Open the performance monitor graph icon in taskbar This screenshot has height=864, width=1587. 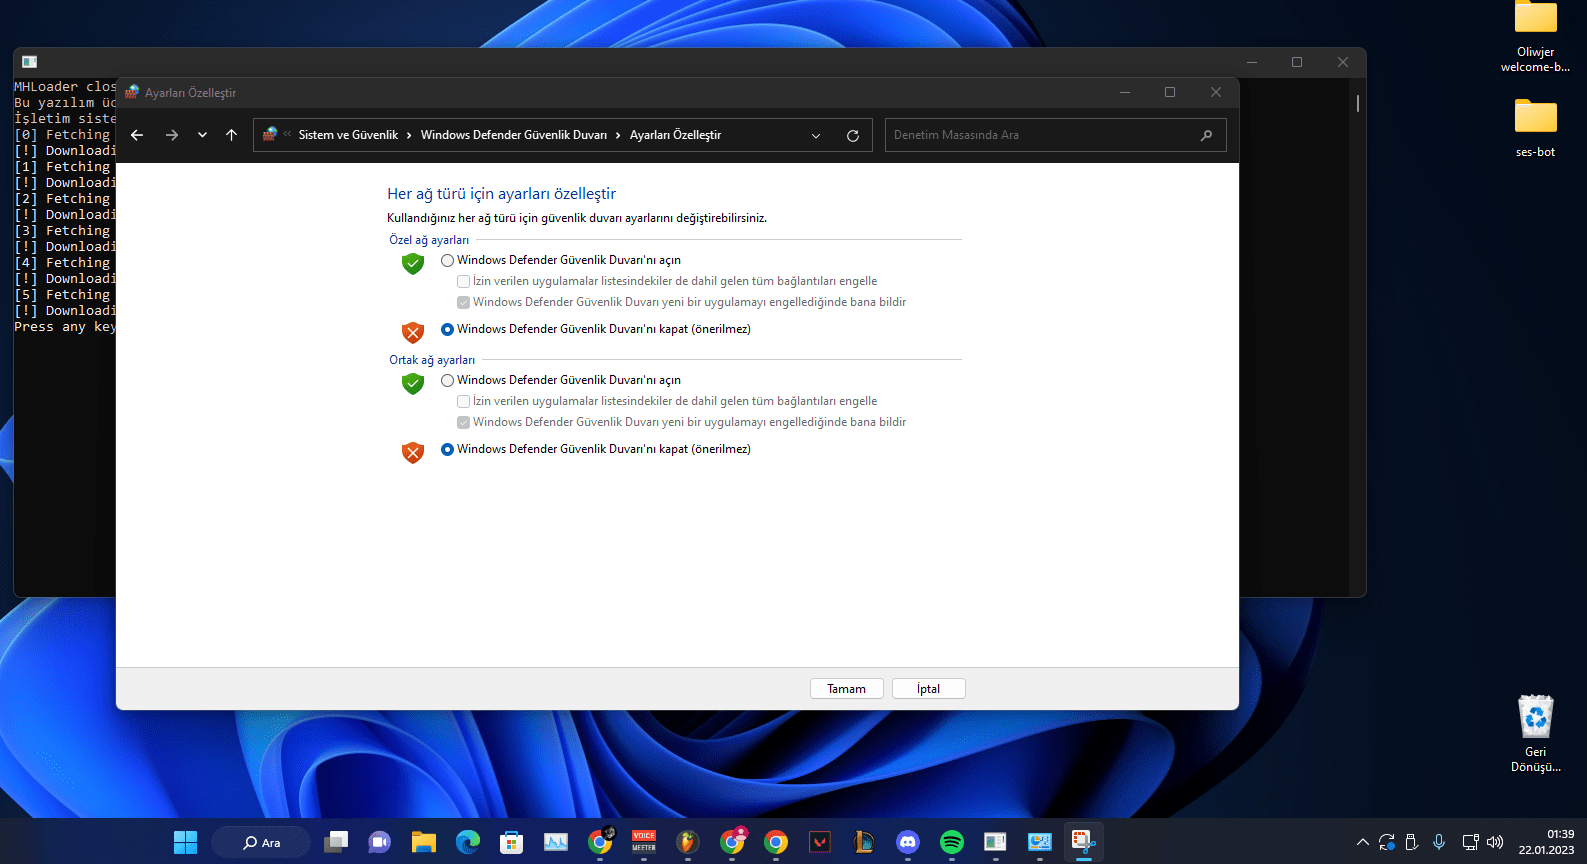(x=556, y=842)
